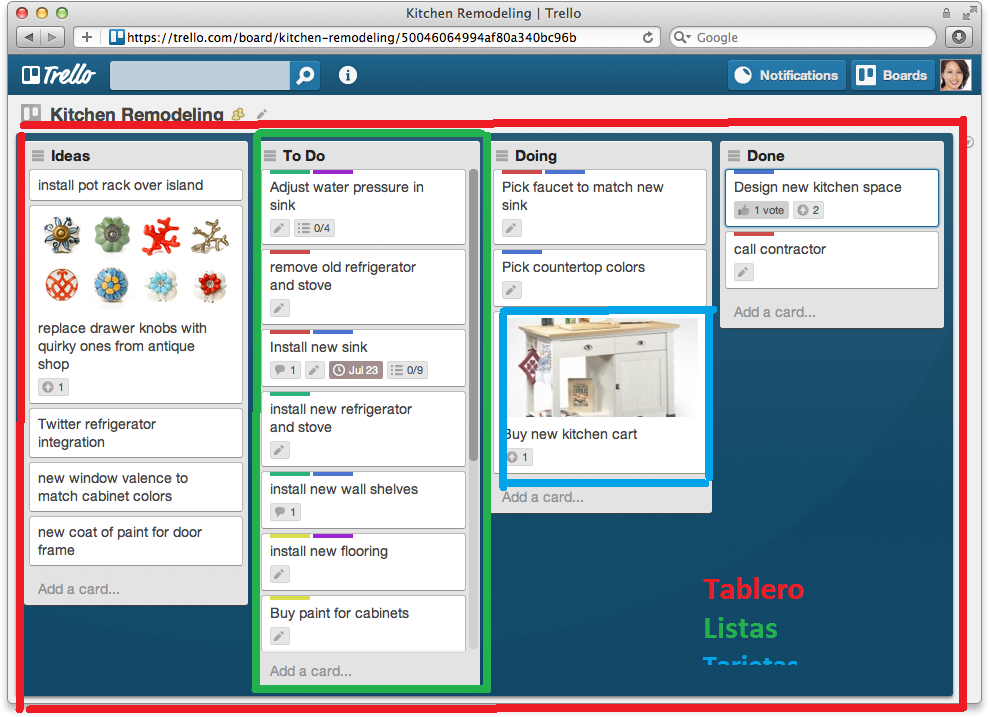Open the Notifications button
Screen dimensions: 989x717
point(787,75)
